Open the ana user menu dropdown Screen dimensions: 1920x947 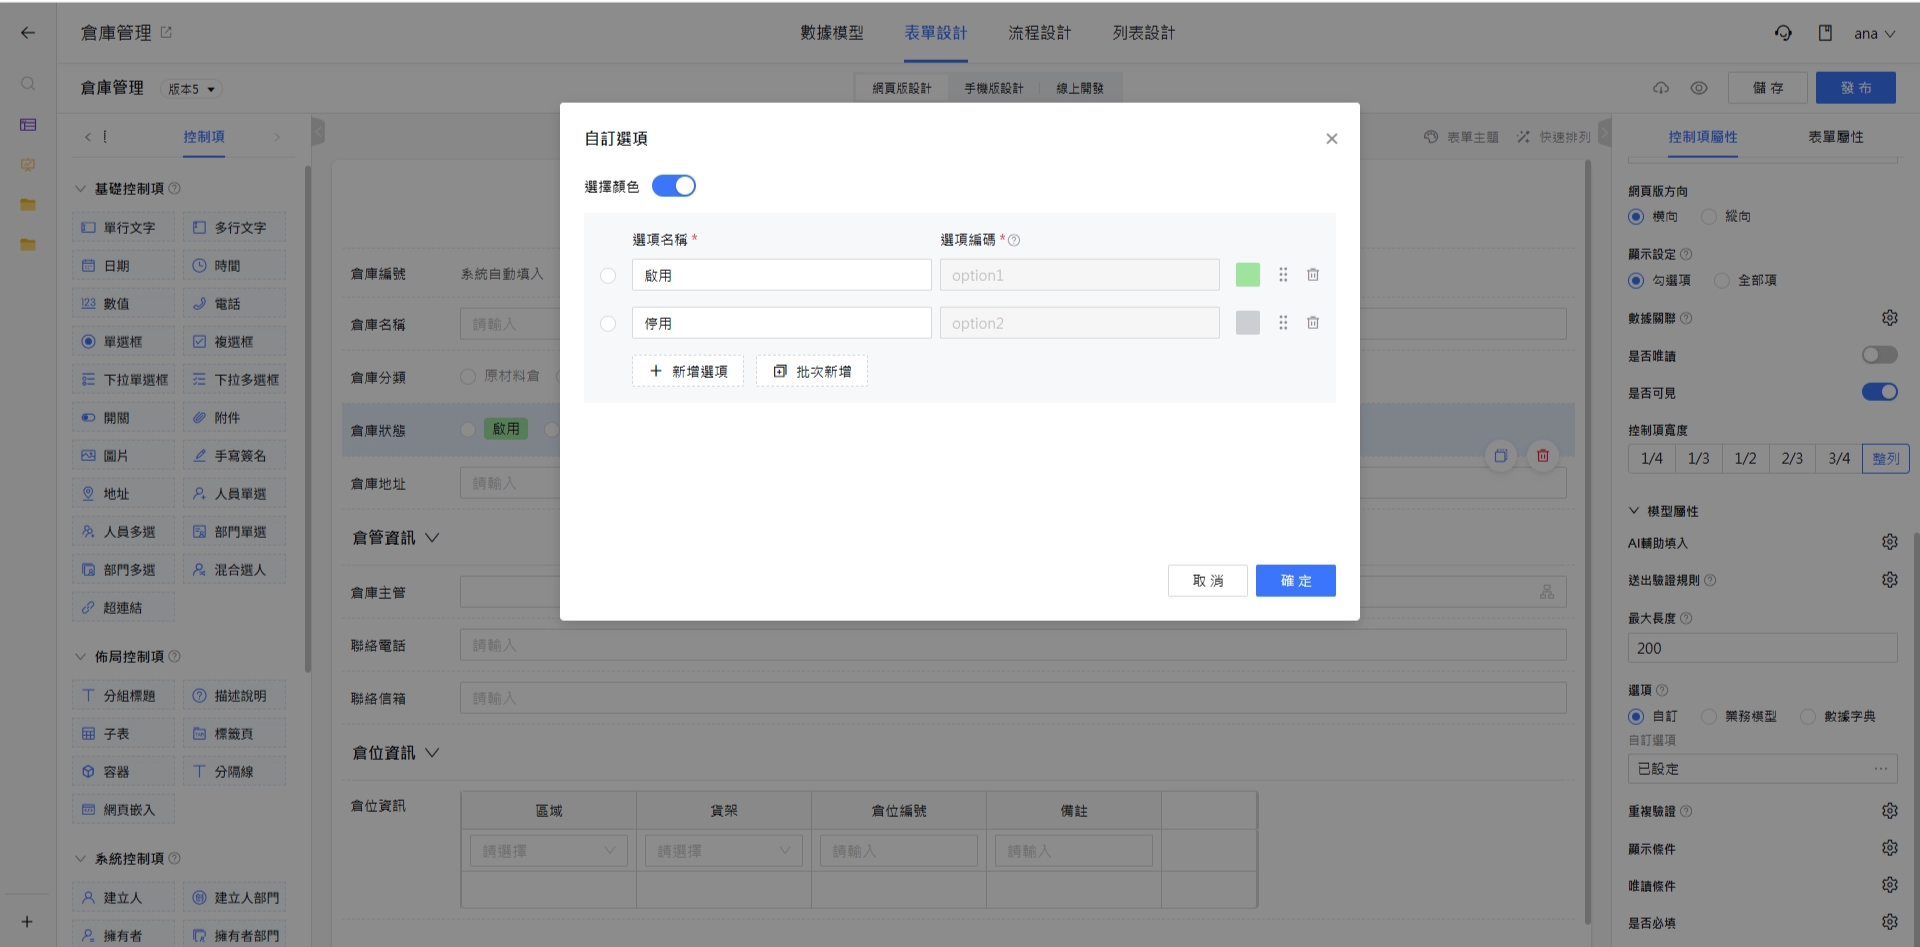pos(1875,33)
